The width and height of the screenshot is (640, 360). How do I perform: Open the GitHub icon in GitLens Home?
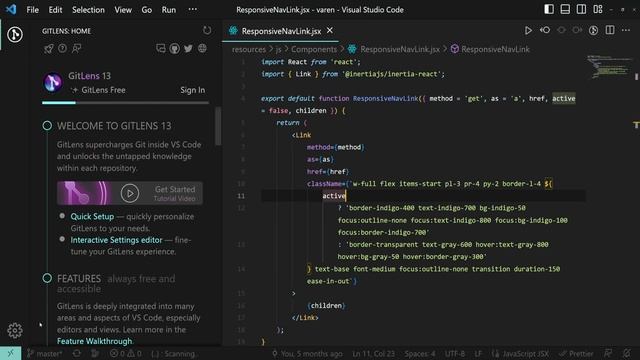pos(175,49)
